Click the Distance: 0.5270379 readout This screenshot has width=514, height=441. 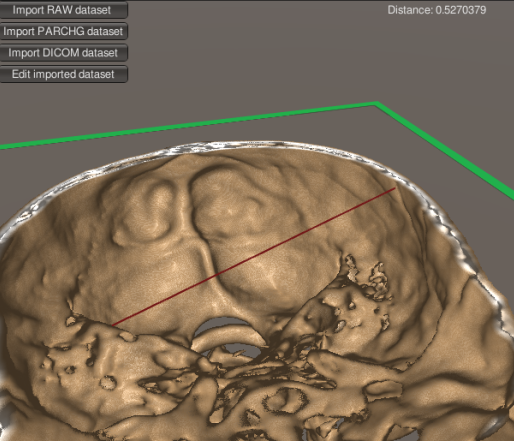click(x=437, y=10)
